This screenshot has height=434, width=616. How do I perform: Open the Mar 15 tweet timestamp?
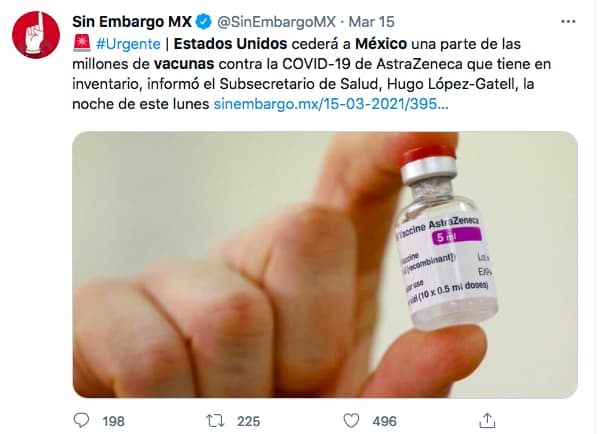coord(371,22)
